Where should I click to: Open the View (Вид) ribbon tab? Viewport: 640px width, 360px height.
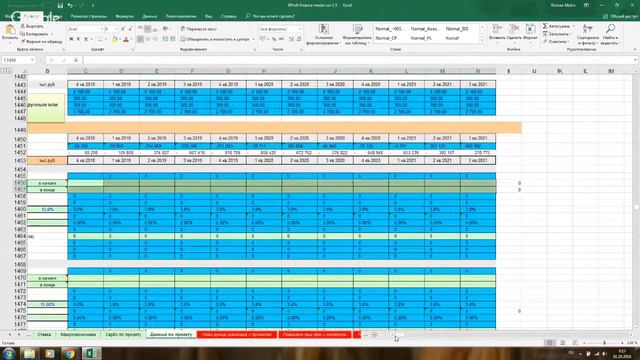pyautogui.click(x=209, y=16)
